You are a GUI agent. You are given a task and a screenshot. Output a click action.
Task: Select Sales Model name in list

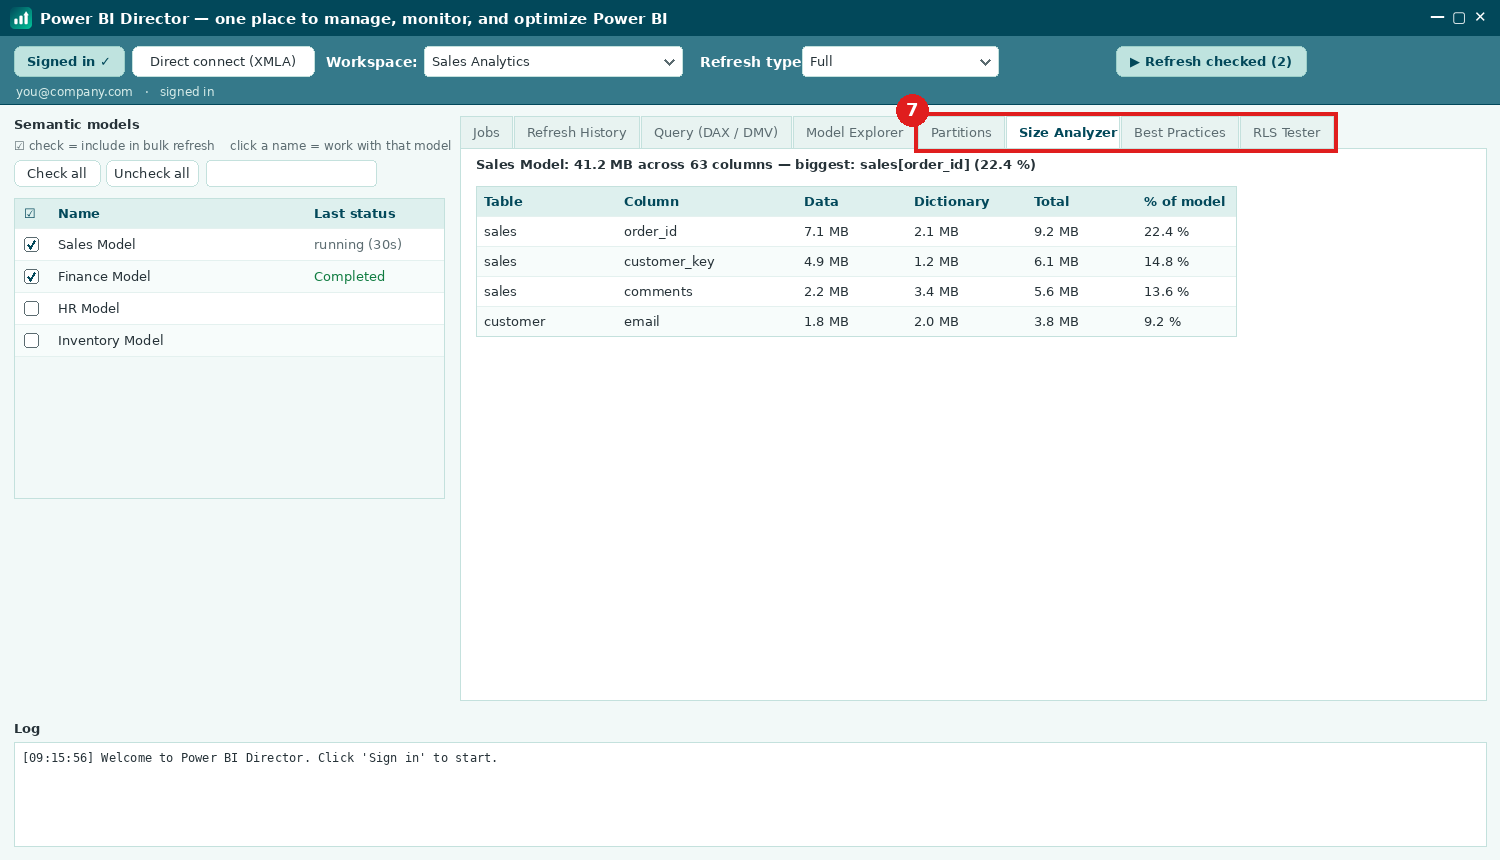[x=97, y=245]
